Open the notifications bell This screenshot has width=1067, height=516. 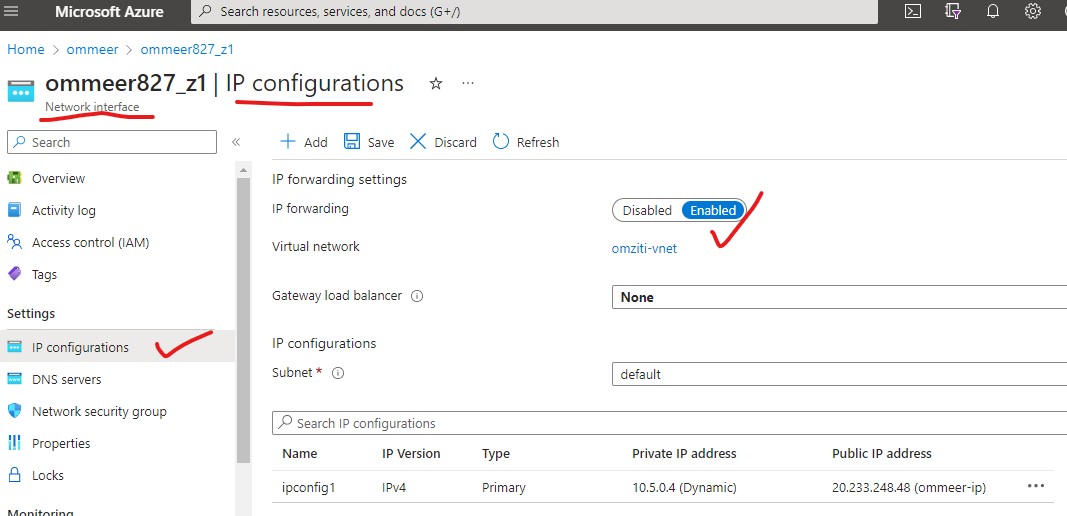pos(993,12)
